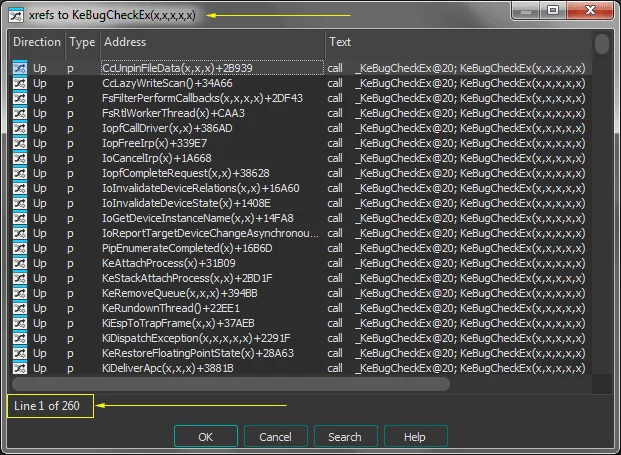
Task: Click the Line 1 of 260 status text
Action: tap(47, 406)
